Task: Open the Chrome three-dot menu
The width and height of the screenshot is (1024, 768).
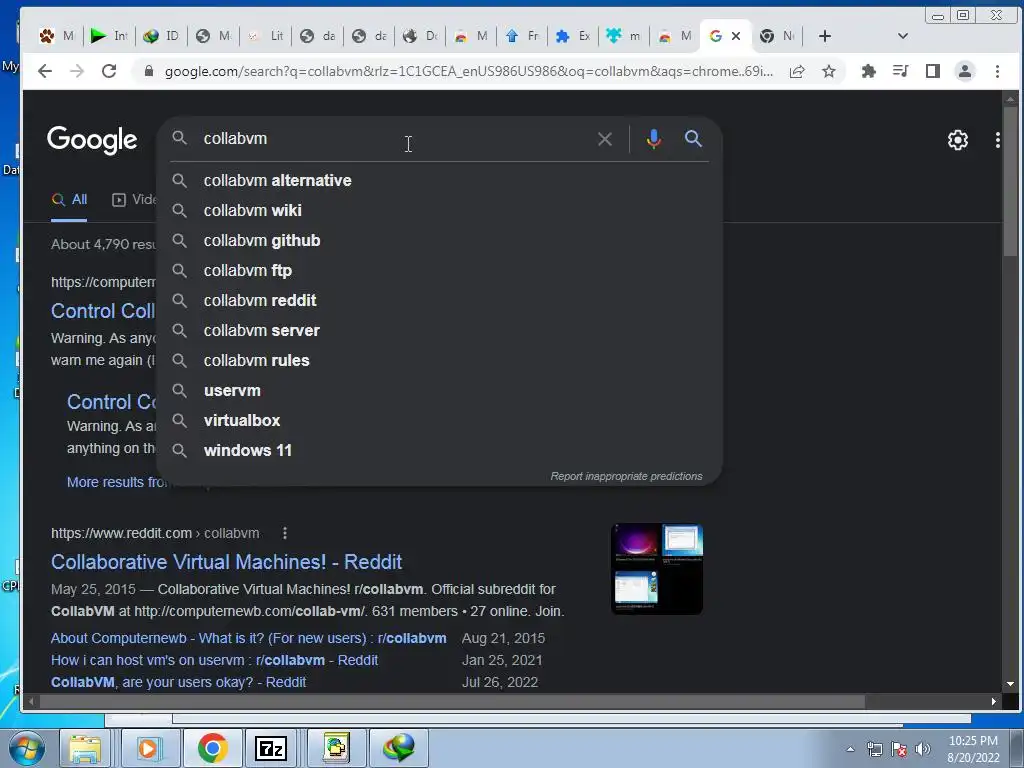Action: pos(997,71)
